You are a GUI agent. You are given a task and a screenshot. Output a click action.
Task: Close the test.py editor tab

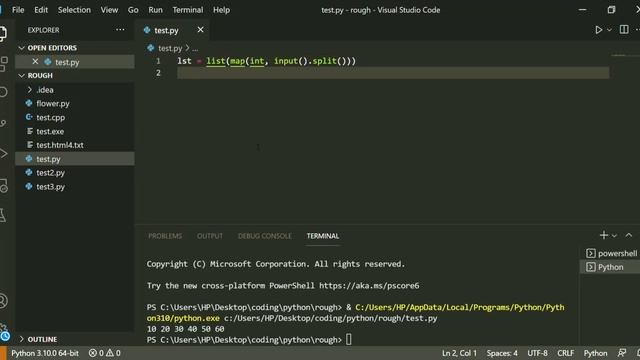[x=200, y=30]
